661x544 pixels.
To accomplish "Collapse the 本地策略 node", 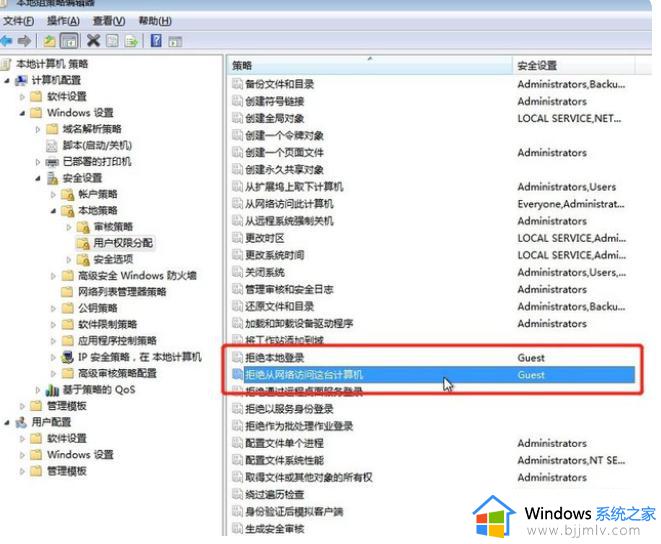I will pyautogui.click(x=53, y=211).
